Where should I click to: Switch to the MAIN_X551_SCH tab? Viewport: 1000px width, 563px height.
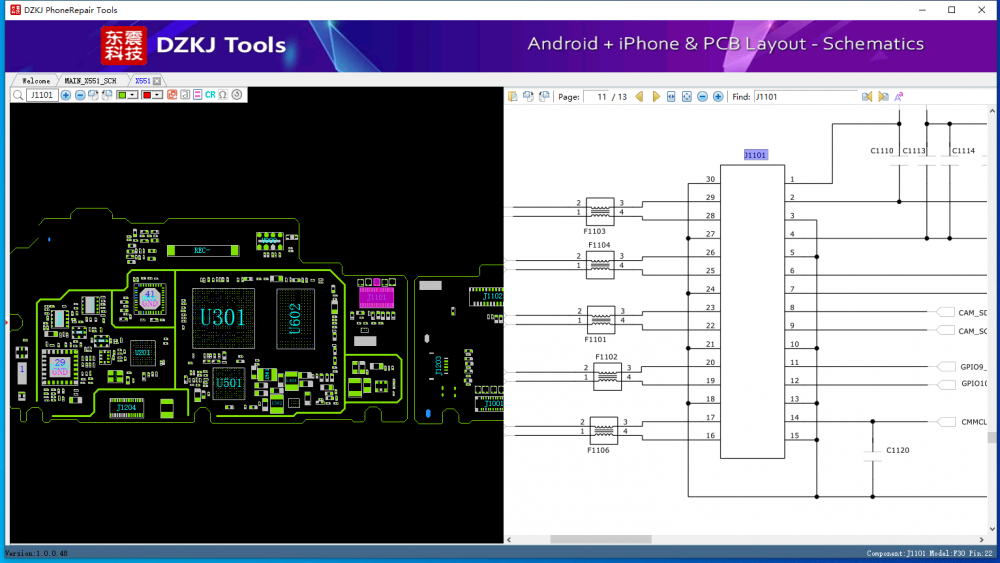point(92,80)
